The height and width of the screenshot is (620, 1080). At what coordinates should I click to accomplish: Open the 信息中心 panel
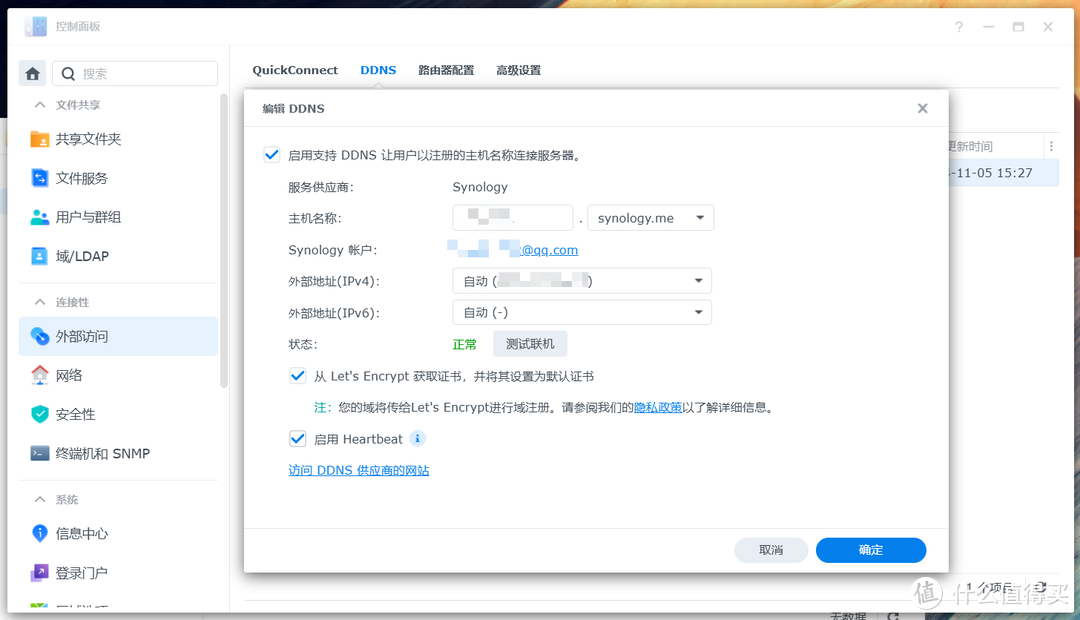pos(83,533)
